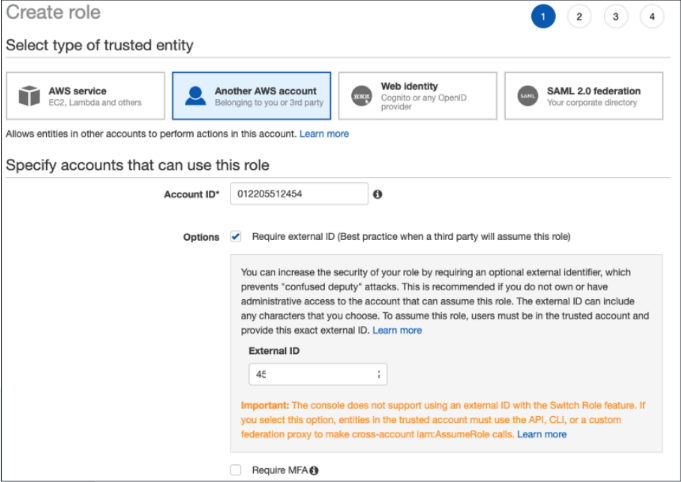This screenshot has height=482, width=681.
Task: Click into the Account ID input field
Action: coord(299,194)
